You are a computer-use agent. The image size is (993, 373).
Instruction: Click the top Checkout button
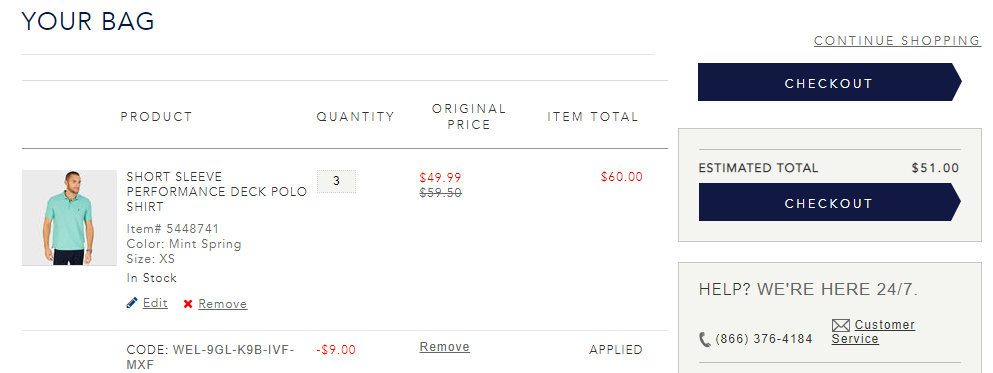click(x=830, y=82)
